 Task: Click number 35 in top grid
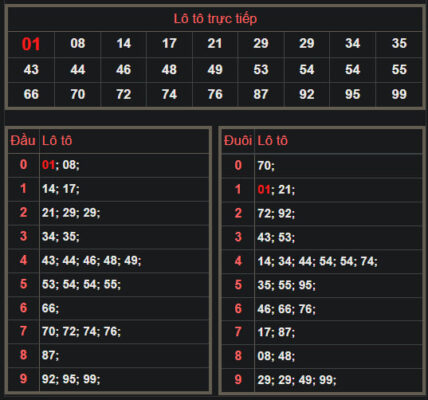coord(399,44)
